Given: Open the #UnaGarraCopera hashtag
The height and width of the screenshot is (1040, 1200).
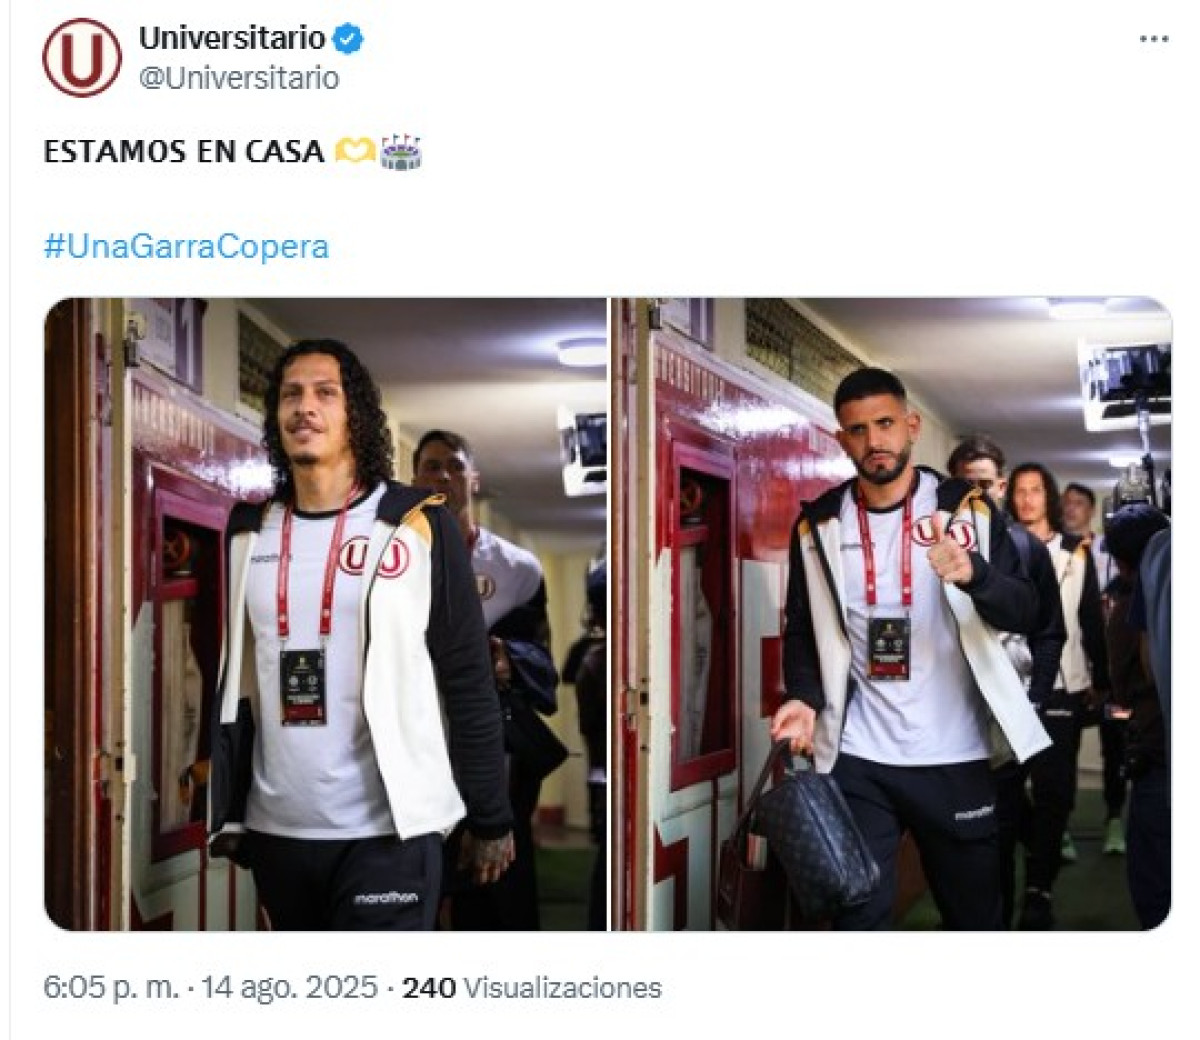Looking at the screenshot, I should [186, 246].
